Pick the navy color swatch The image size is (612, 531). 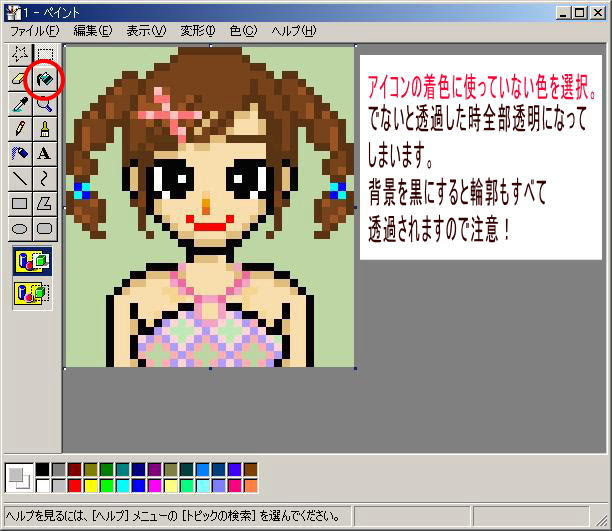point(139,469)
